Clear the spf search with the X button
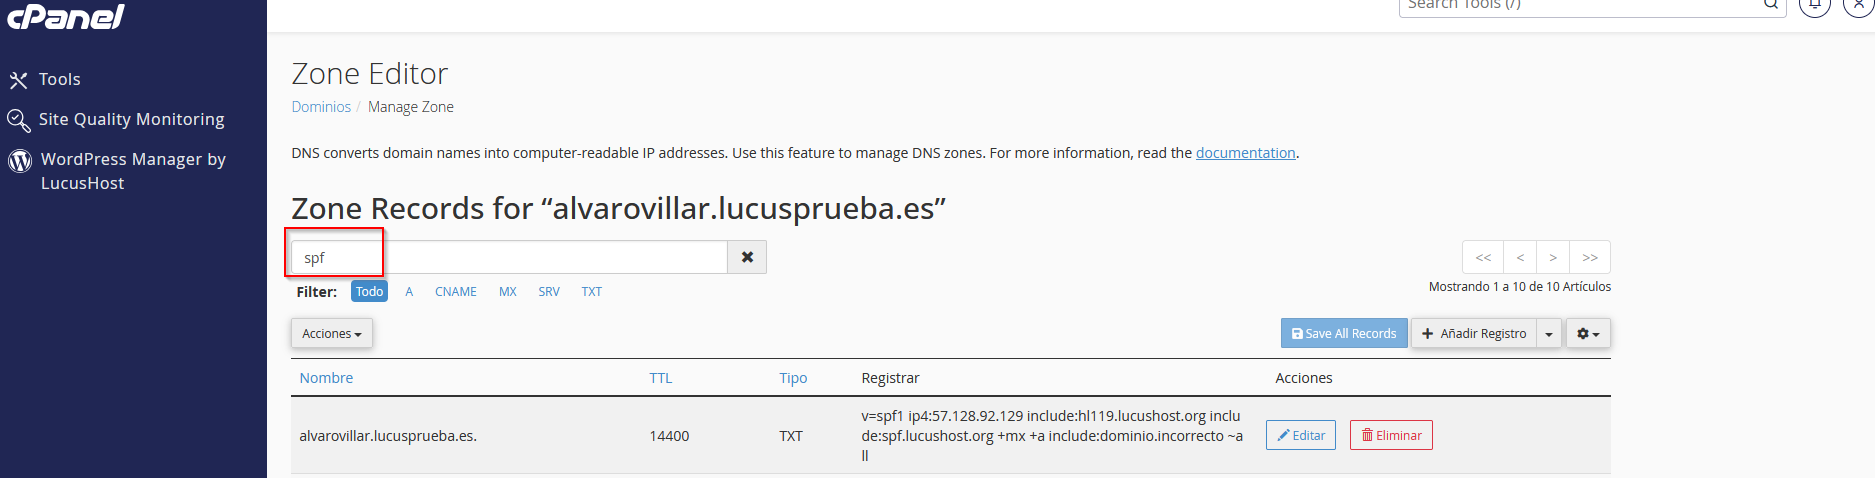1875x478 pixels. [747, 257]
